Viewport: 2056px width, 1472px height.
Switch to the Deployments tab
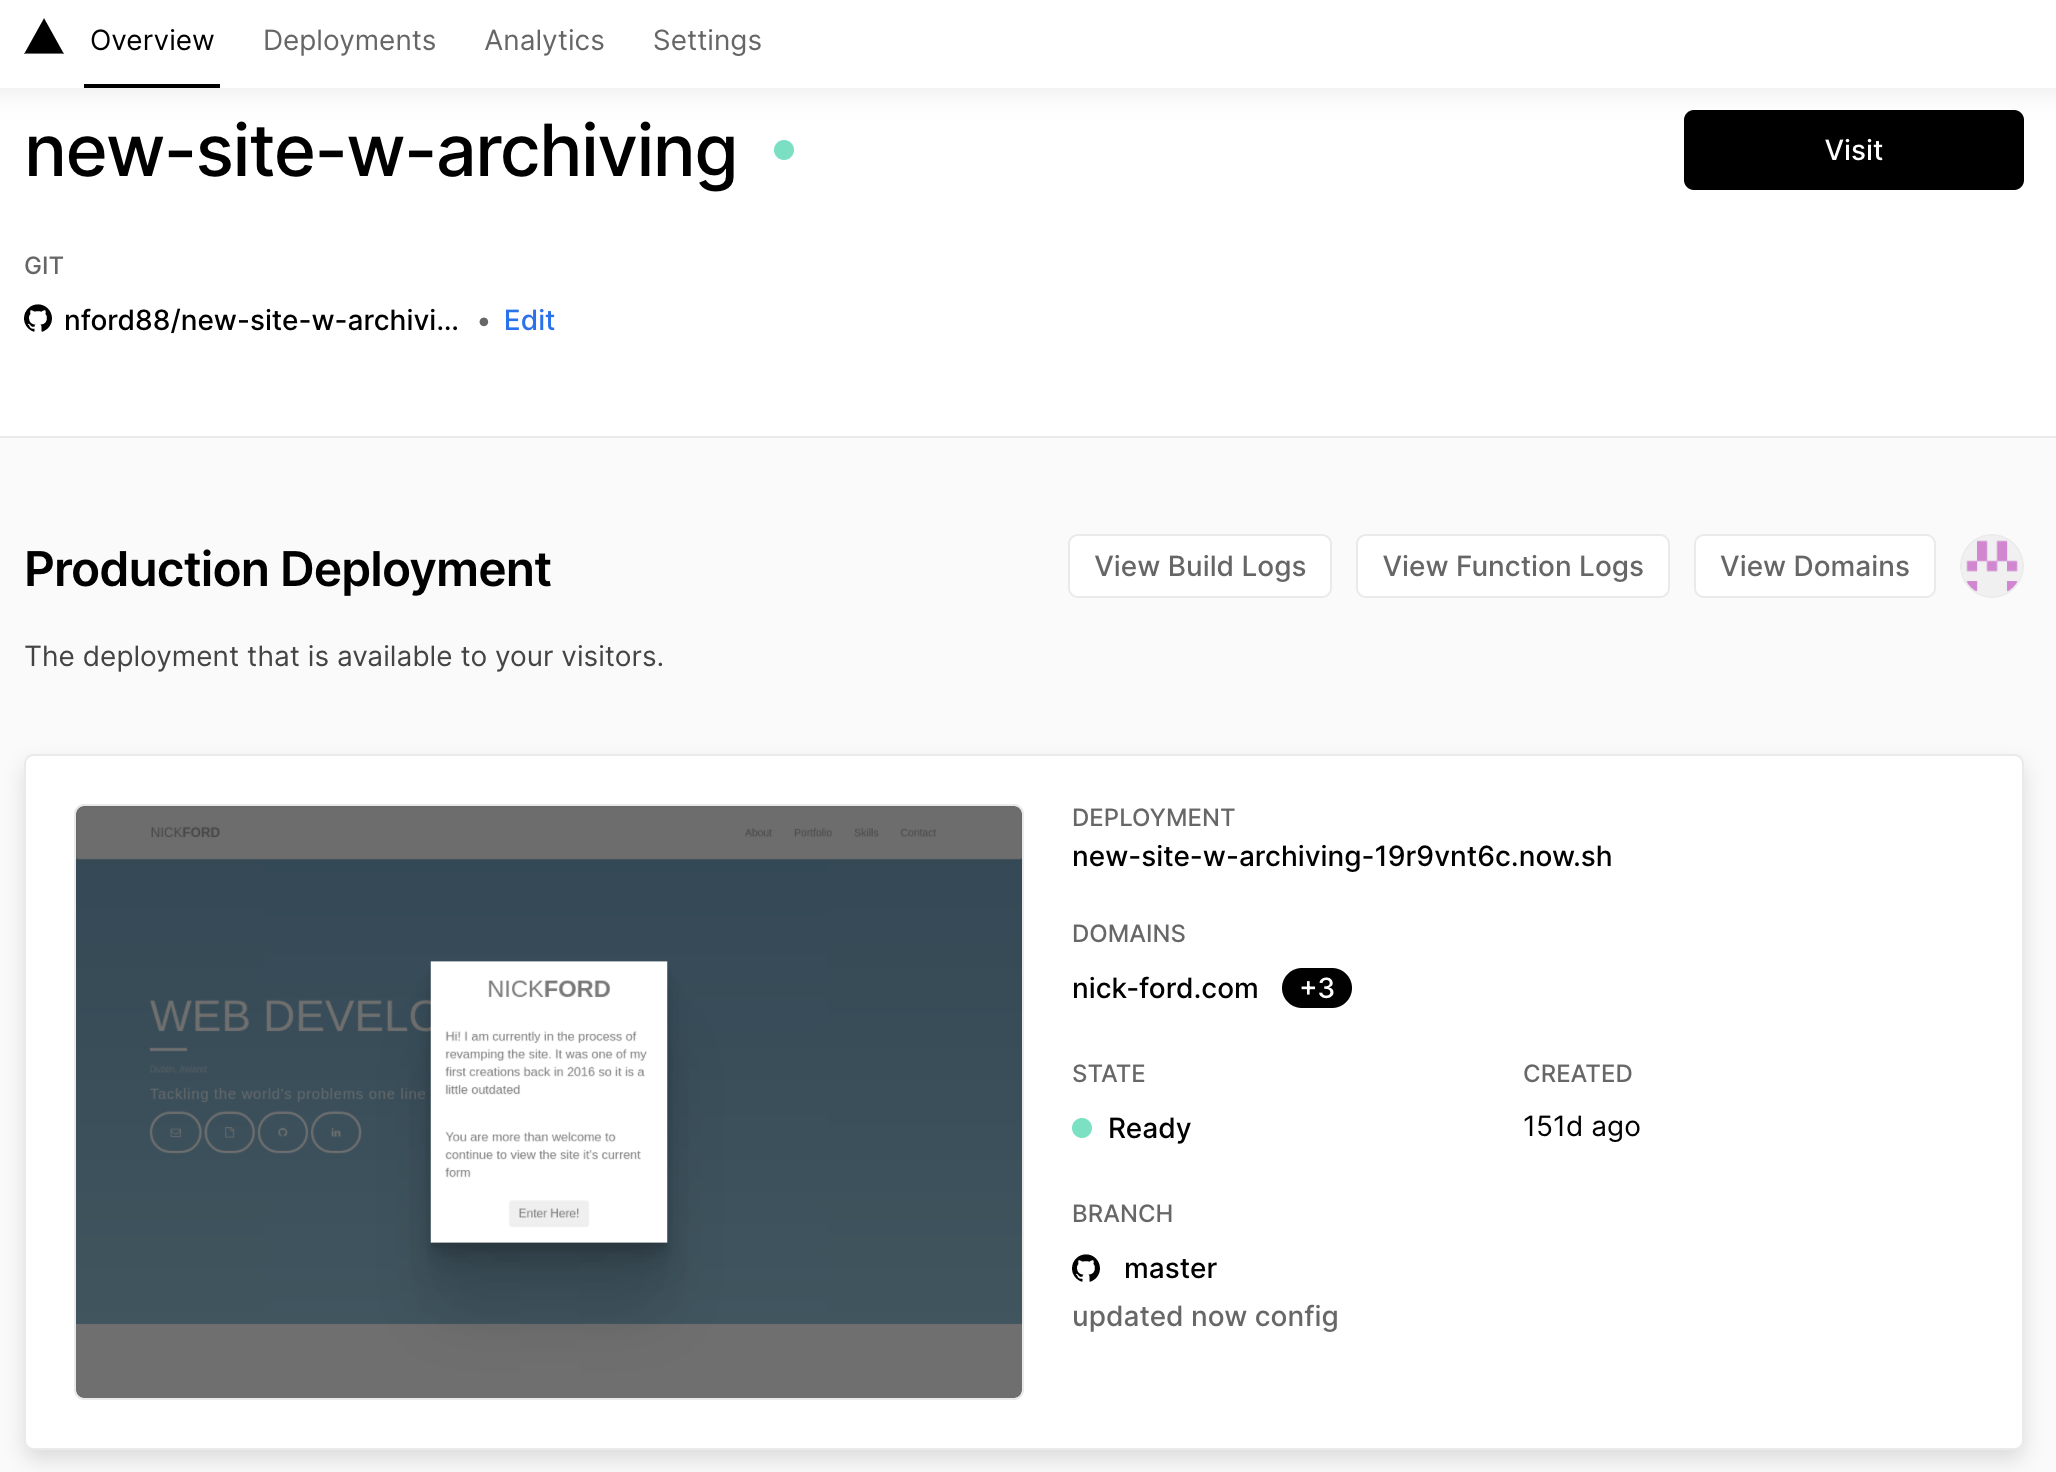coord(349,40)
